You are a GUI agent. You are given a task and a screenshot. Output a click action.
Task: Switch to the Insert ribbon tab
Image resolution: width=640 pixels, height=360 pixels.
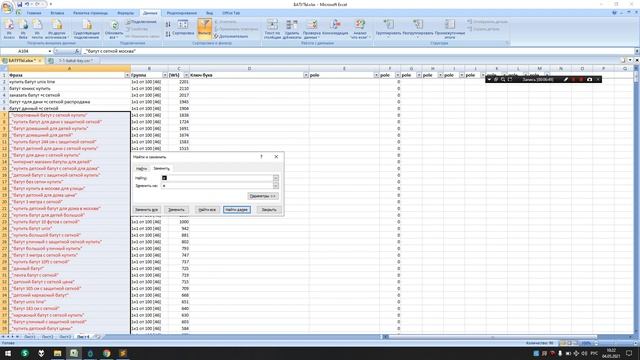tap(57, 13)
